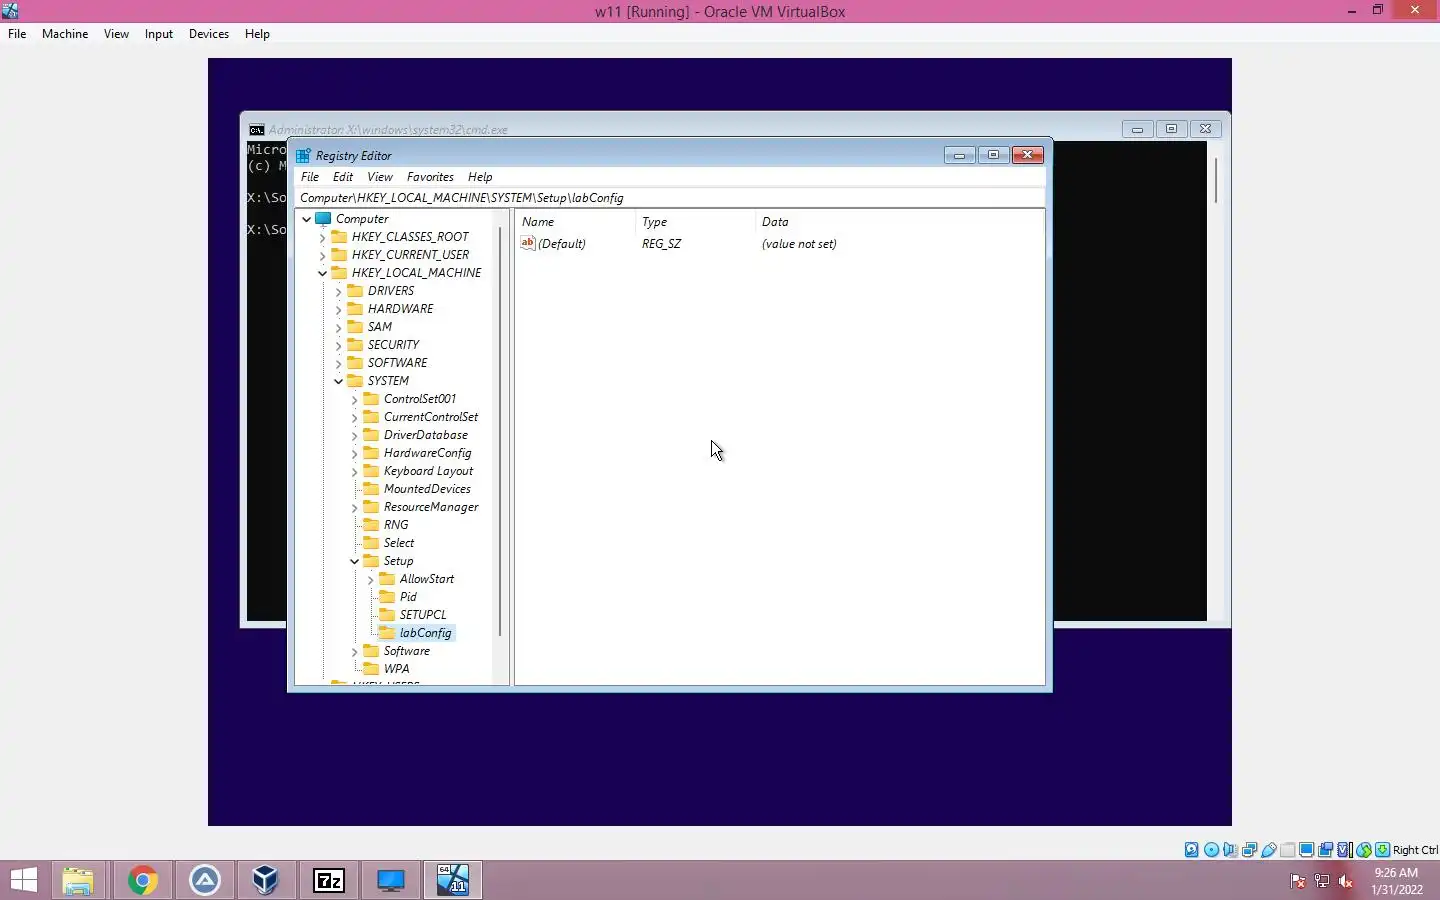
Task: Click the network tray icon
Action: 1322,881
